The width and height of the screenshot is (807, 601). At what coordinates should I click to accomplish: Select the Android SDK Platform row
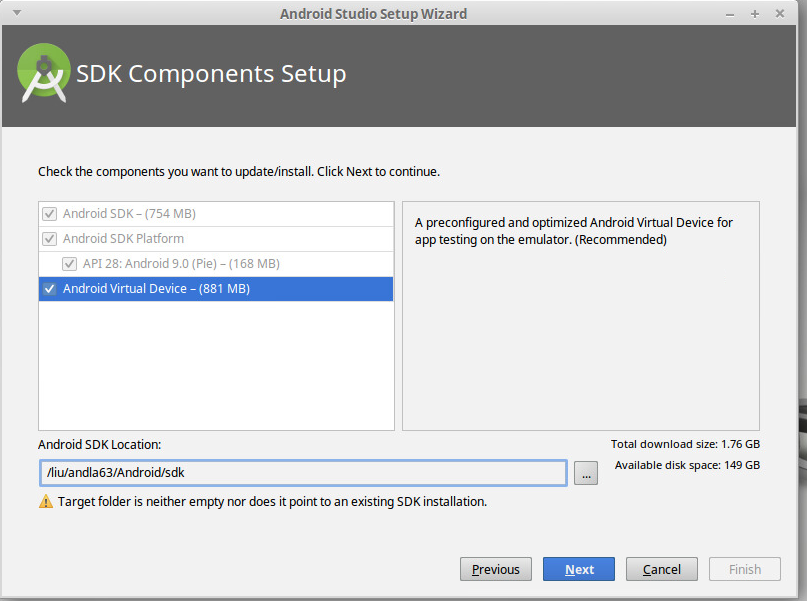click(x=216, y=239)
